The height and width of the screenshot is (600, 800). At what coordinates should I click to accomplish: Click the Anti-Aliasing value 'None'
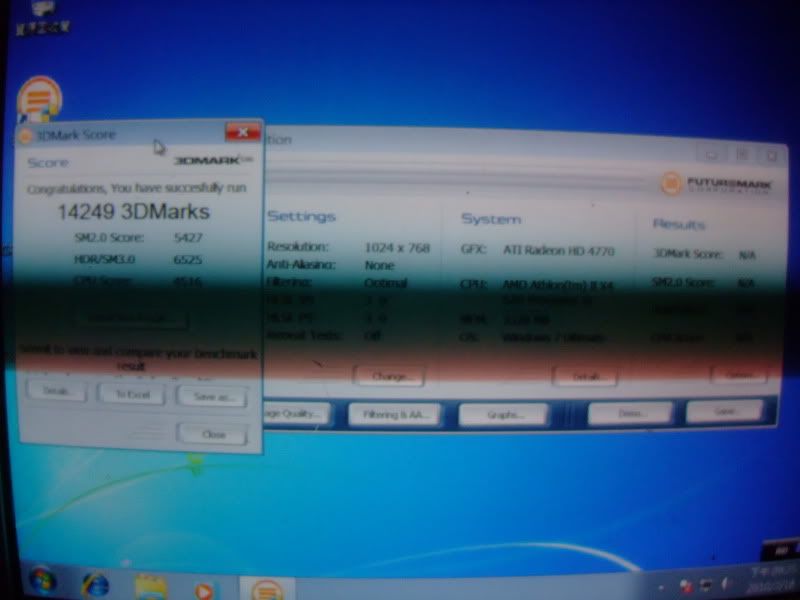point(380,265)
